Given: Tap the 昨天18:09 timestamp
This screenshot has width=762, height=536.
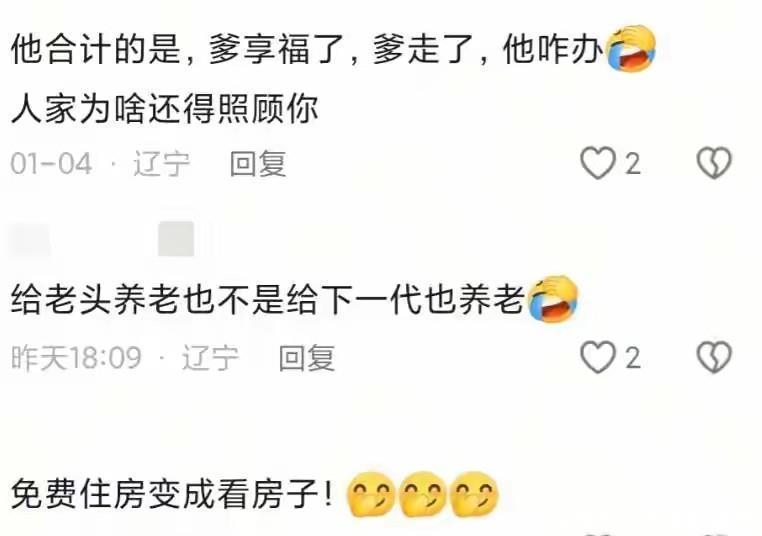Looking at the screenshot, I should coord(76,358).
